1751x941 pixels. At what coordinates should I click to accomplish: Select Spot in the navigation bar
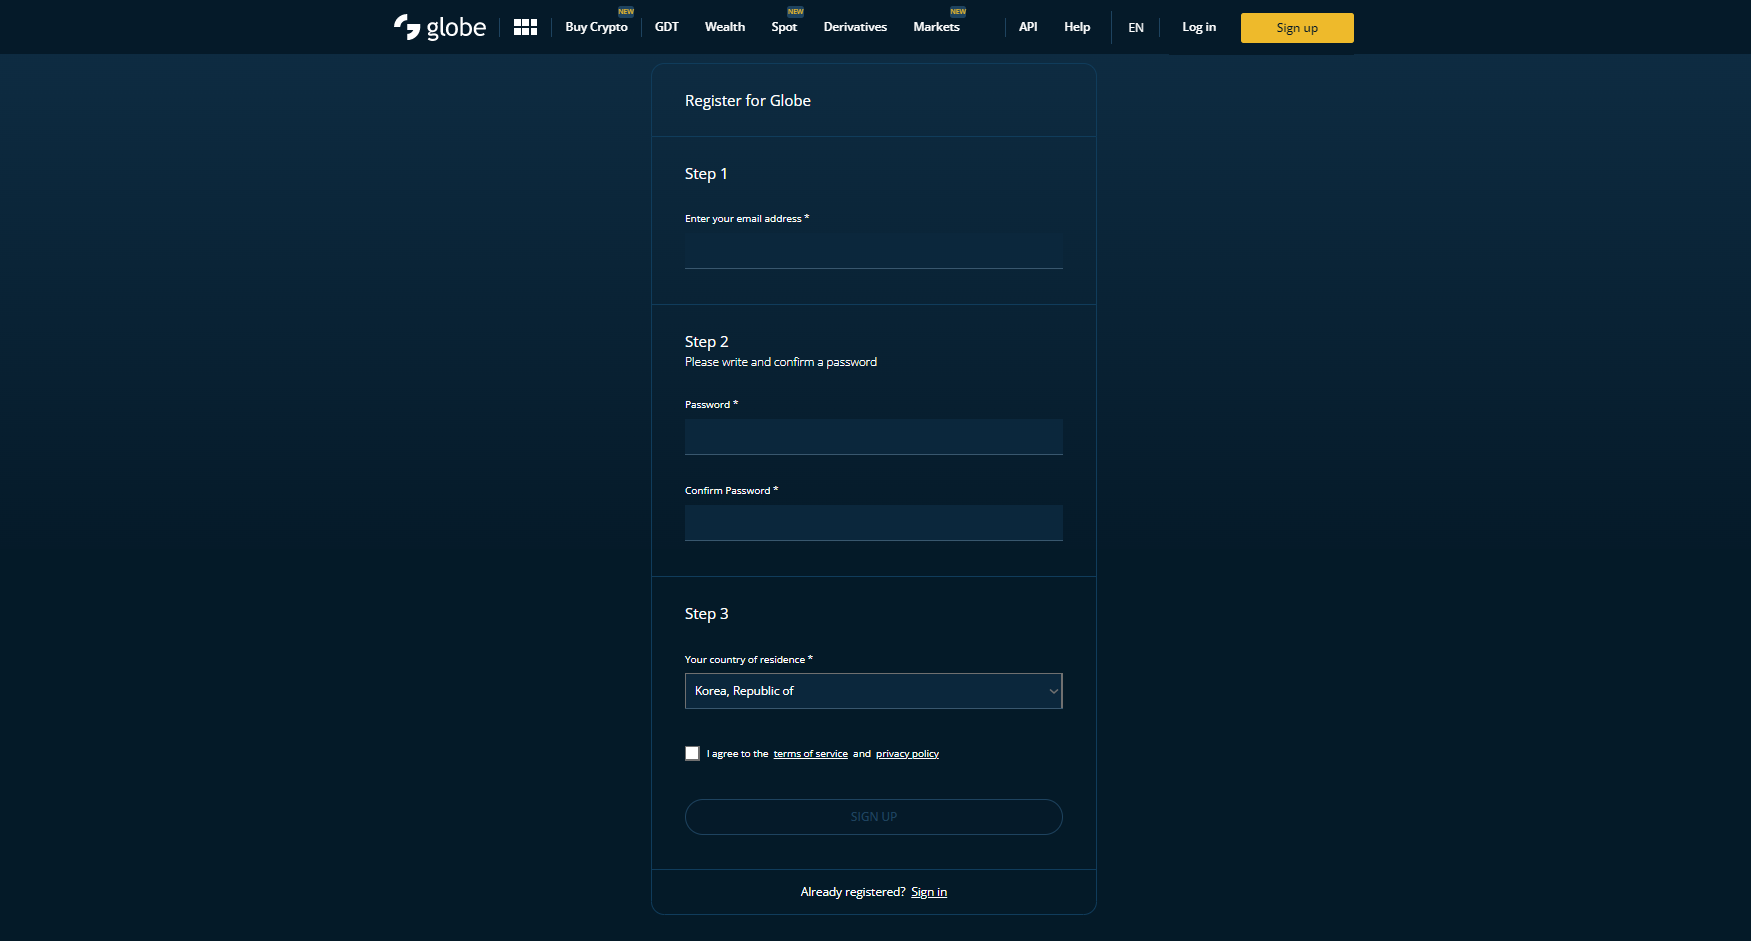784,27
